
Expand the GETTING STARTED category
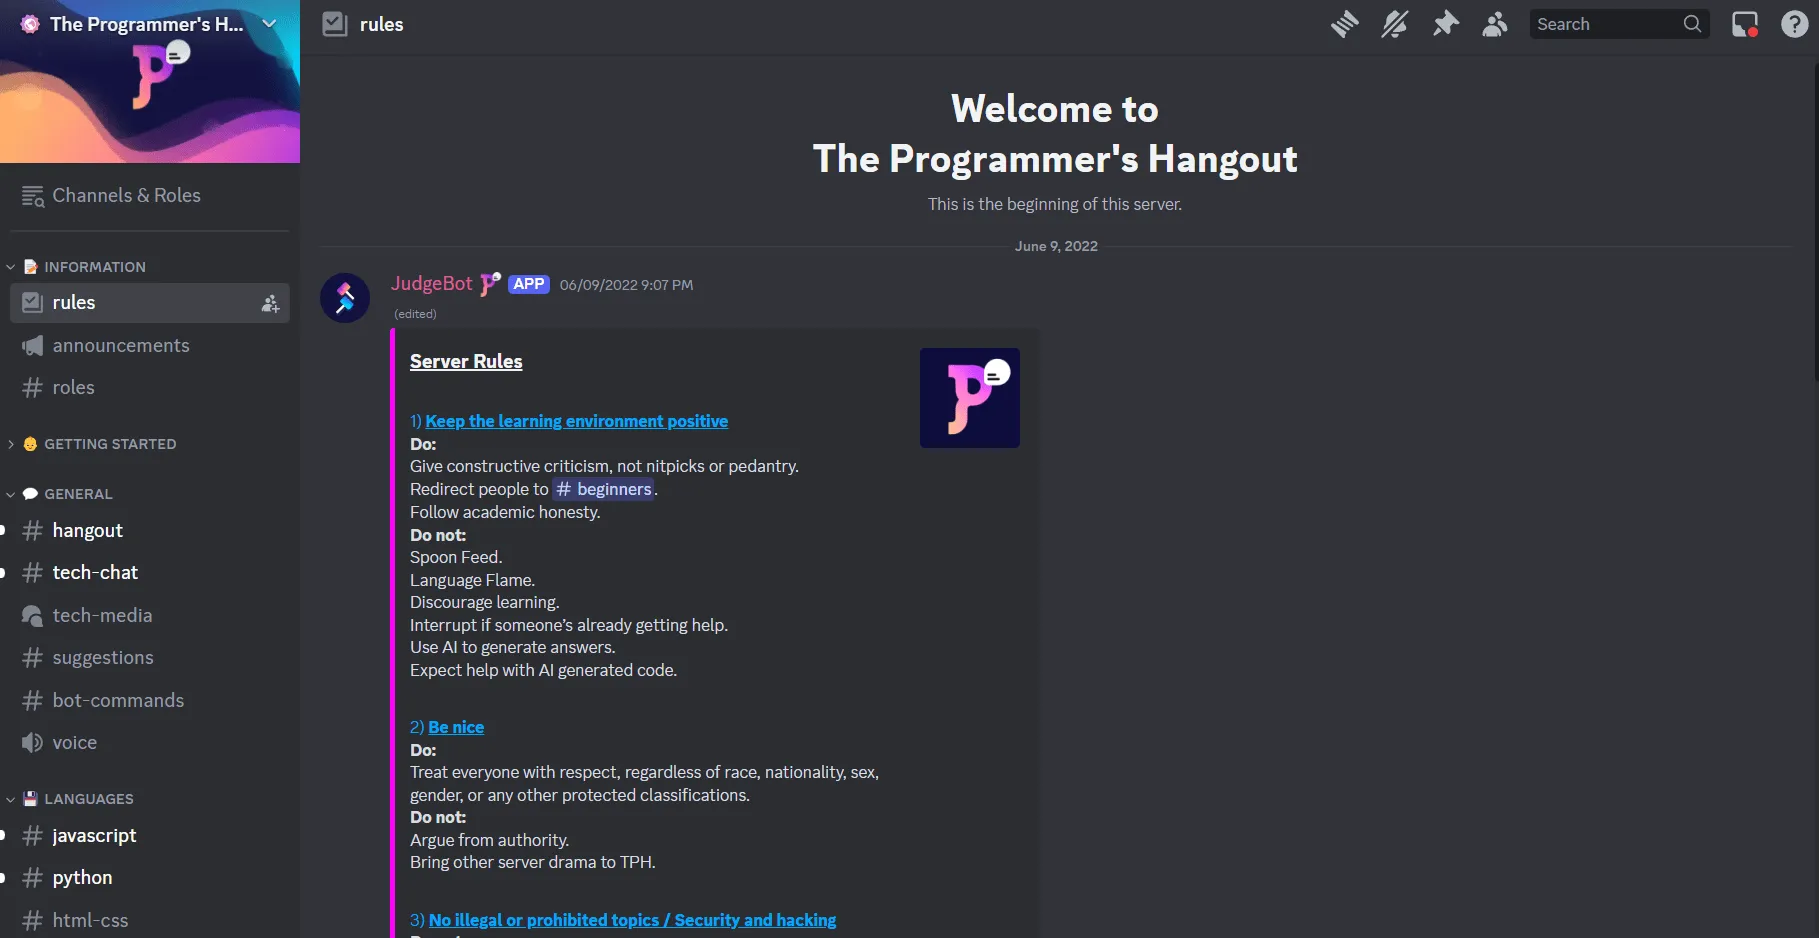point(92,444)
